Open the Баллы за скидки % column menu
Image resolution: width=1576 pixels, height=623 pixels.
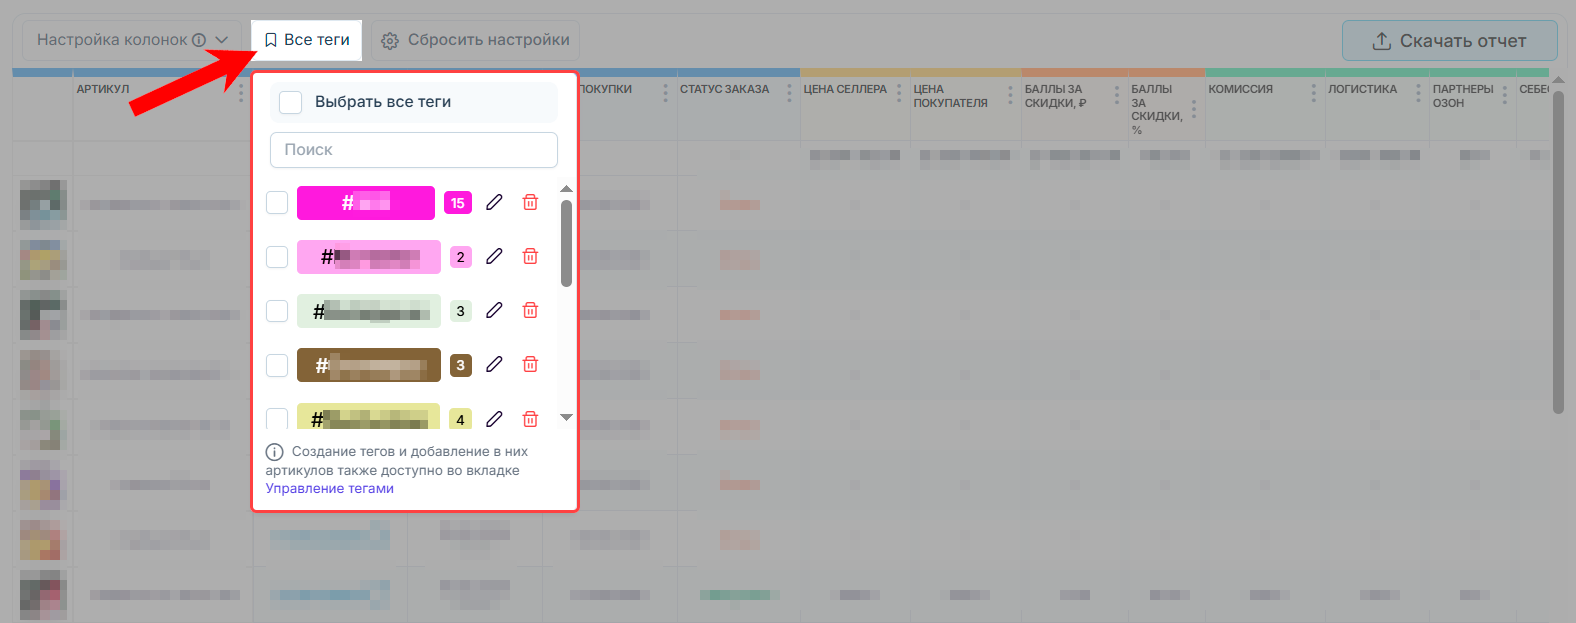click(1194, 109)
